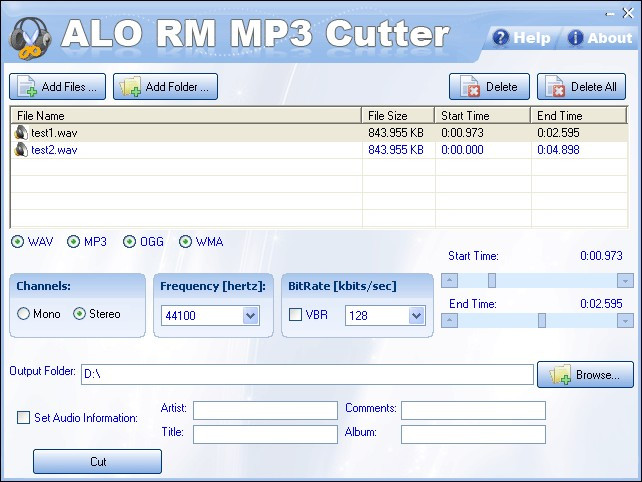The image size is (642, 482).
Task: Click the End Time slider thumb
Action: tap(542, 320)
